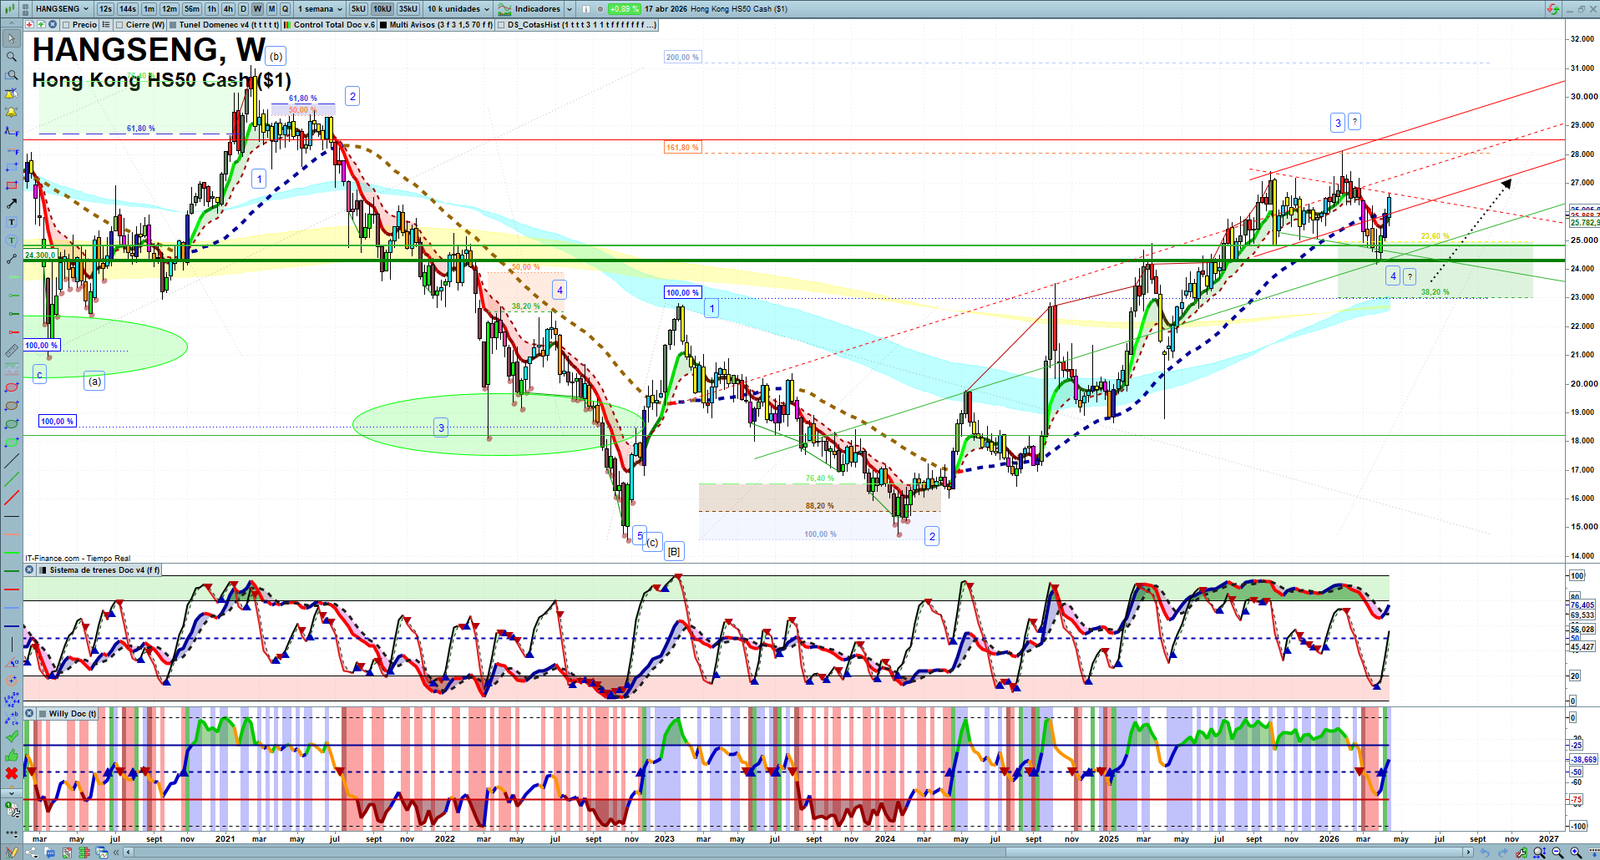
Task: Select the black arrow drawing tool
Action: [11, 204]
